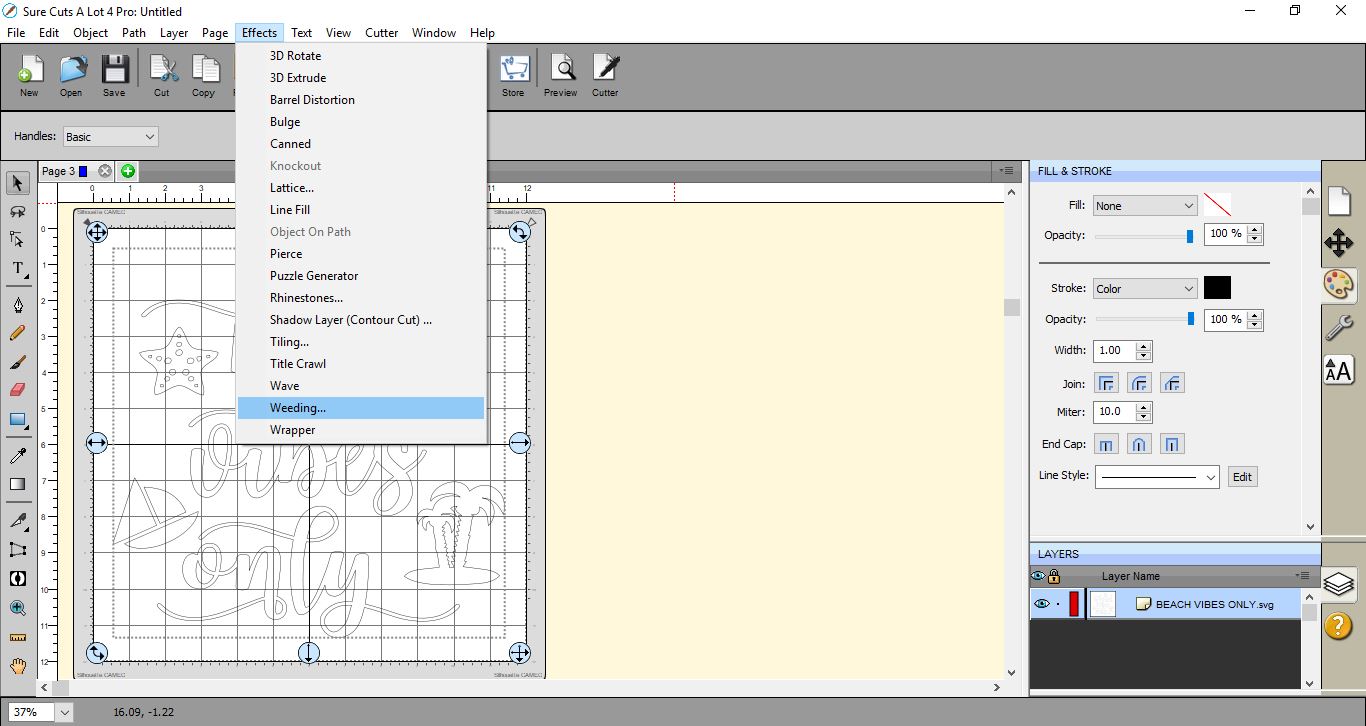
Task: Toggle the lock column in Layers header
Action: [1054, 576]
